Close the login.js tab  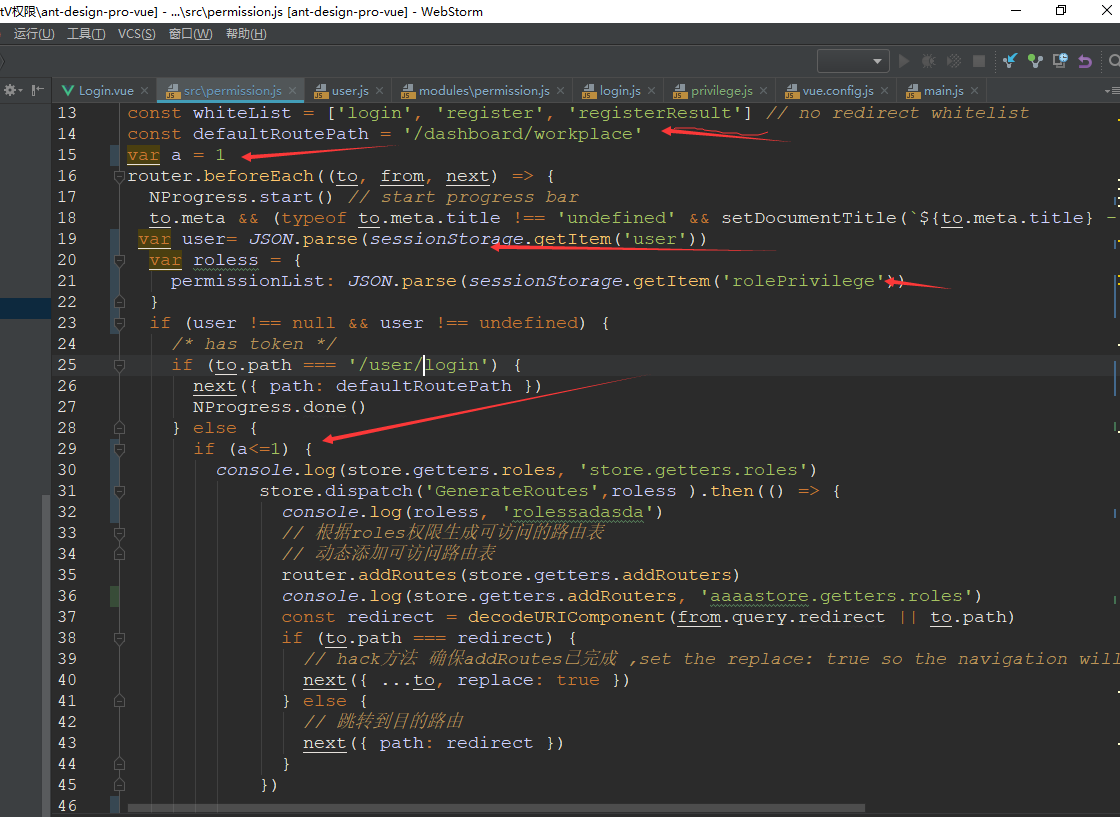click(x=651, y=91)
